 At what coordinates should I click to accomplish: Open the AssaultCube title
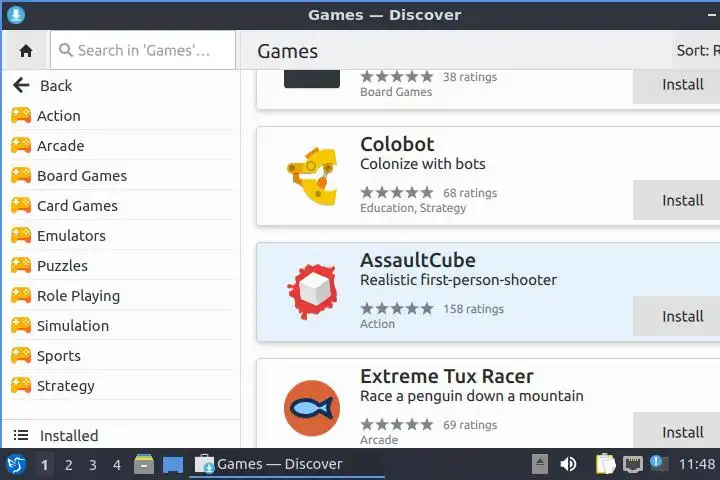tap(418, 260)
